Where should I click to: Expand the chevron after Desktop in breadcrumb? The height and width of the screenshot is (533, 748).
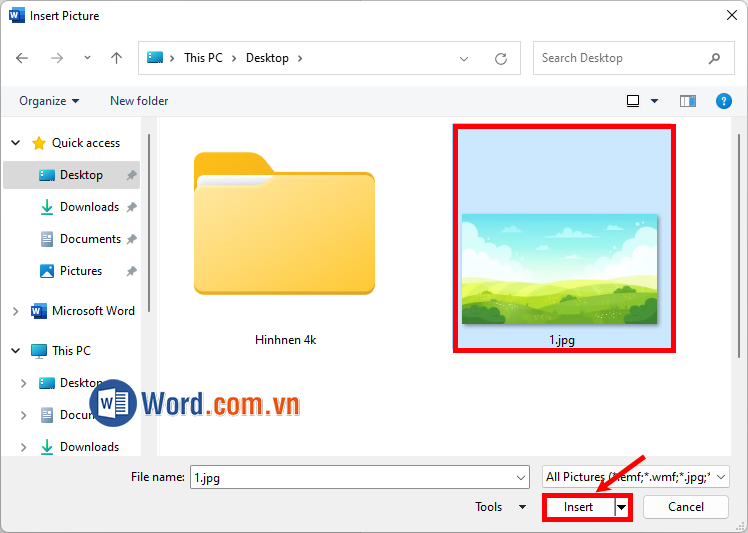(300, 58)
